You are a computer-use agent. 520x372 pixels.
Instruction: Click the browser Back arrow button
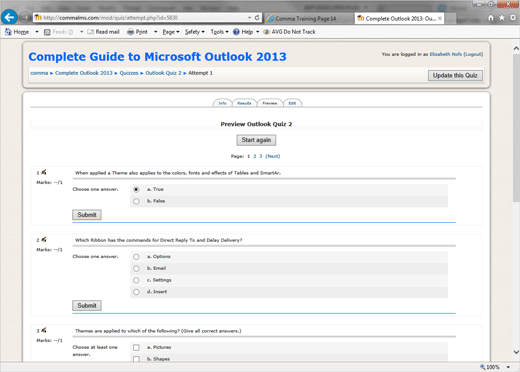(x=9, y=17)
